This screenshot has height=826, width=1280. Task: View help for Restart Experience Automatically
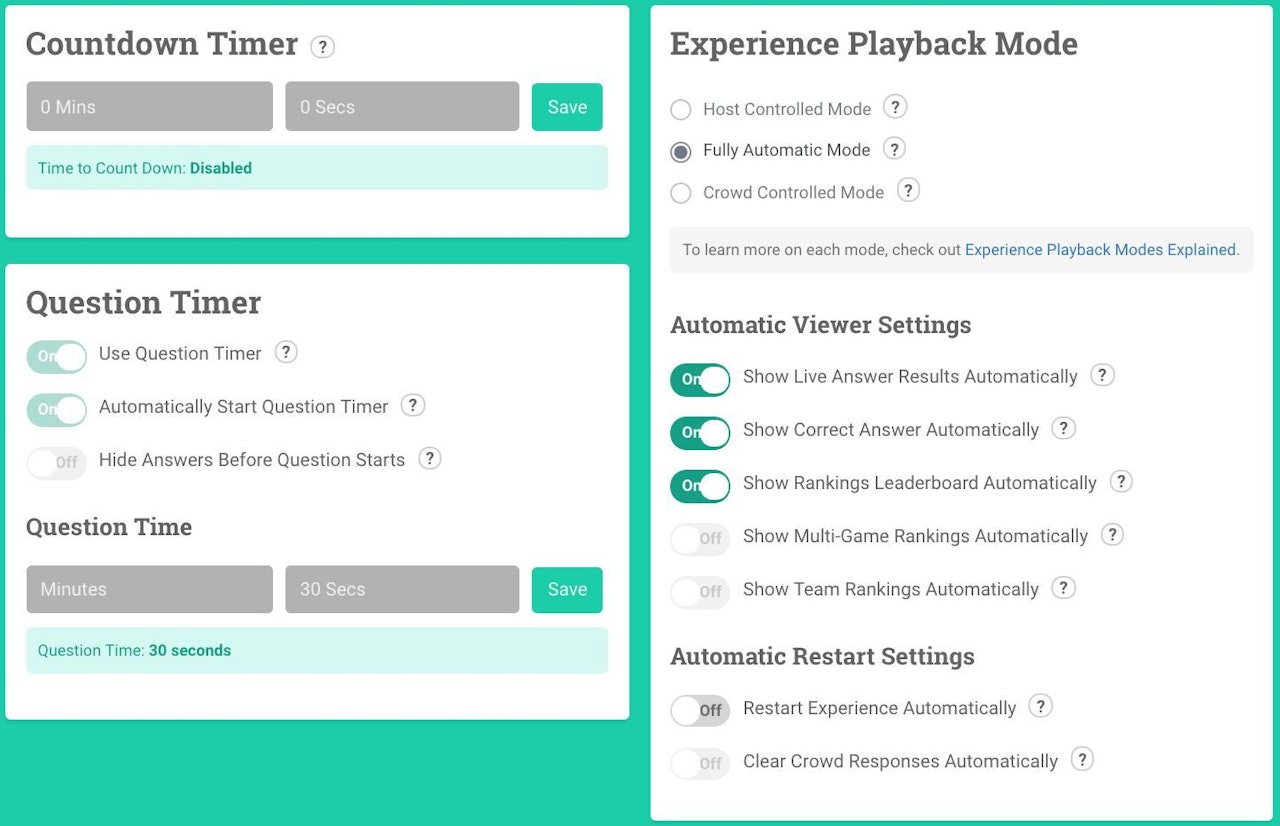click(x=1040, y=706)
